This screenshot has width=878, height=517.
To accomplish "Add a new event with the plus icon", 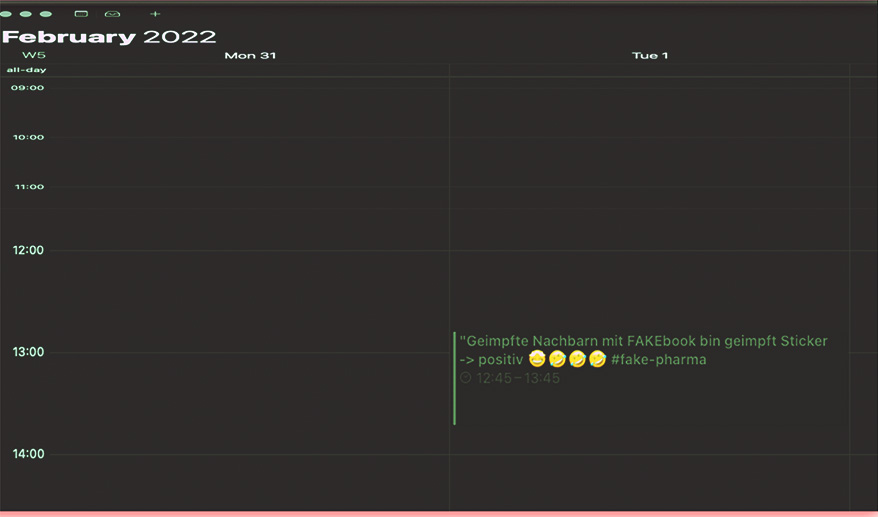I will (x=155, y=13).
